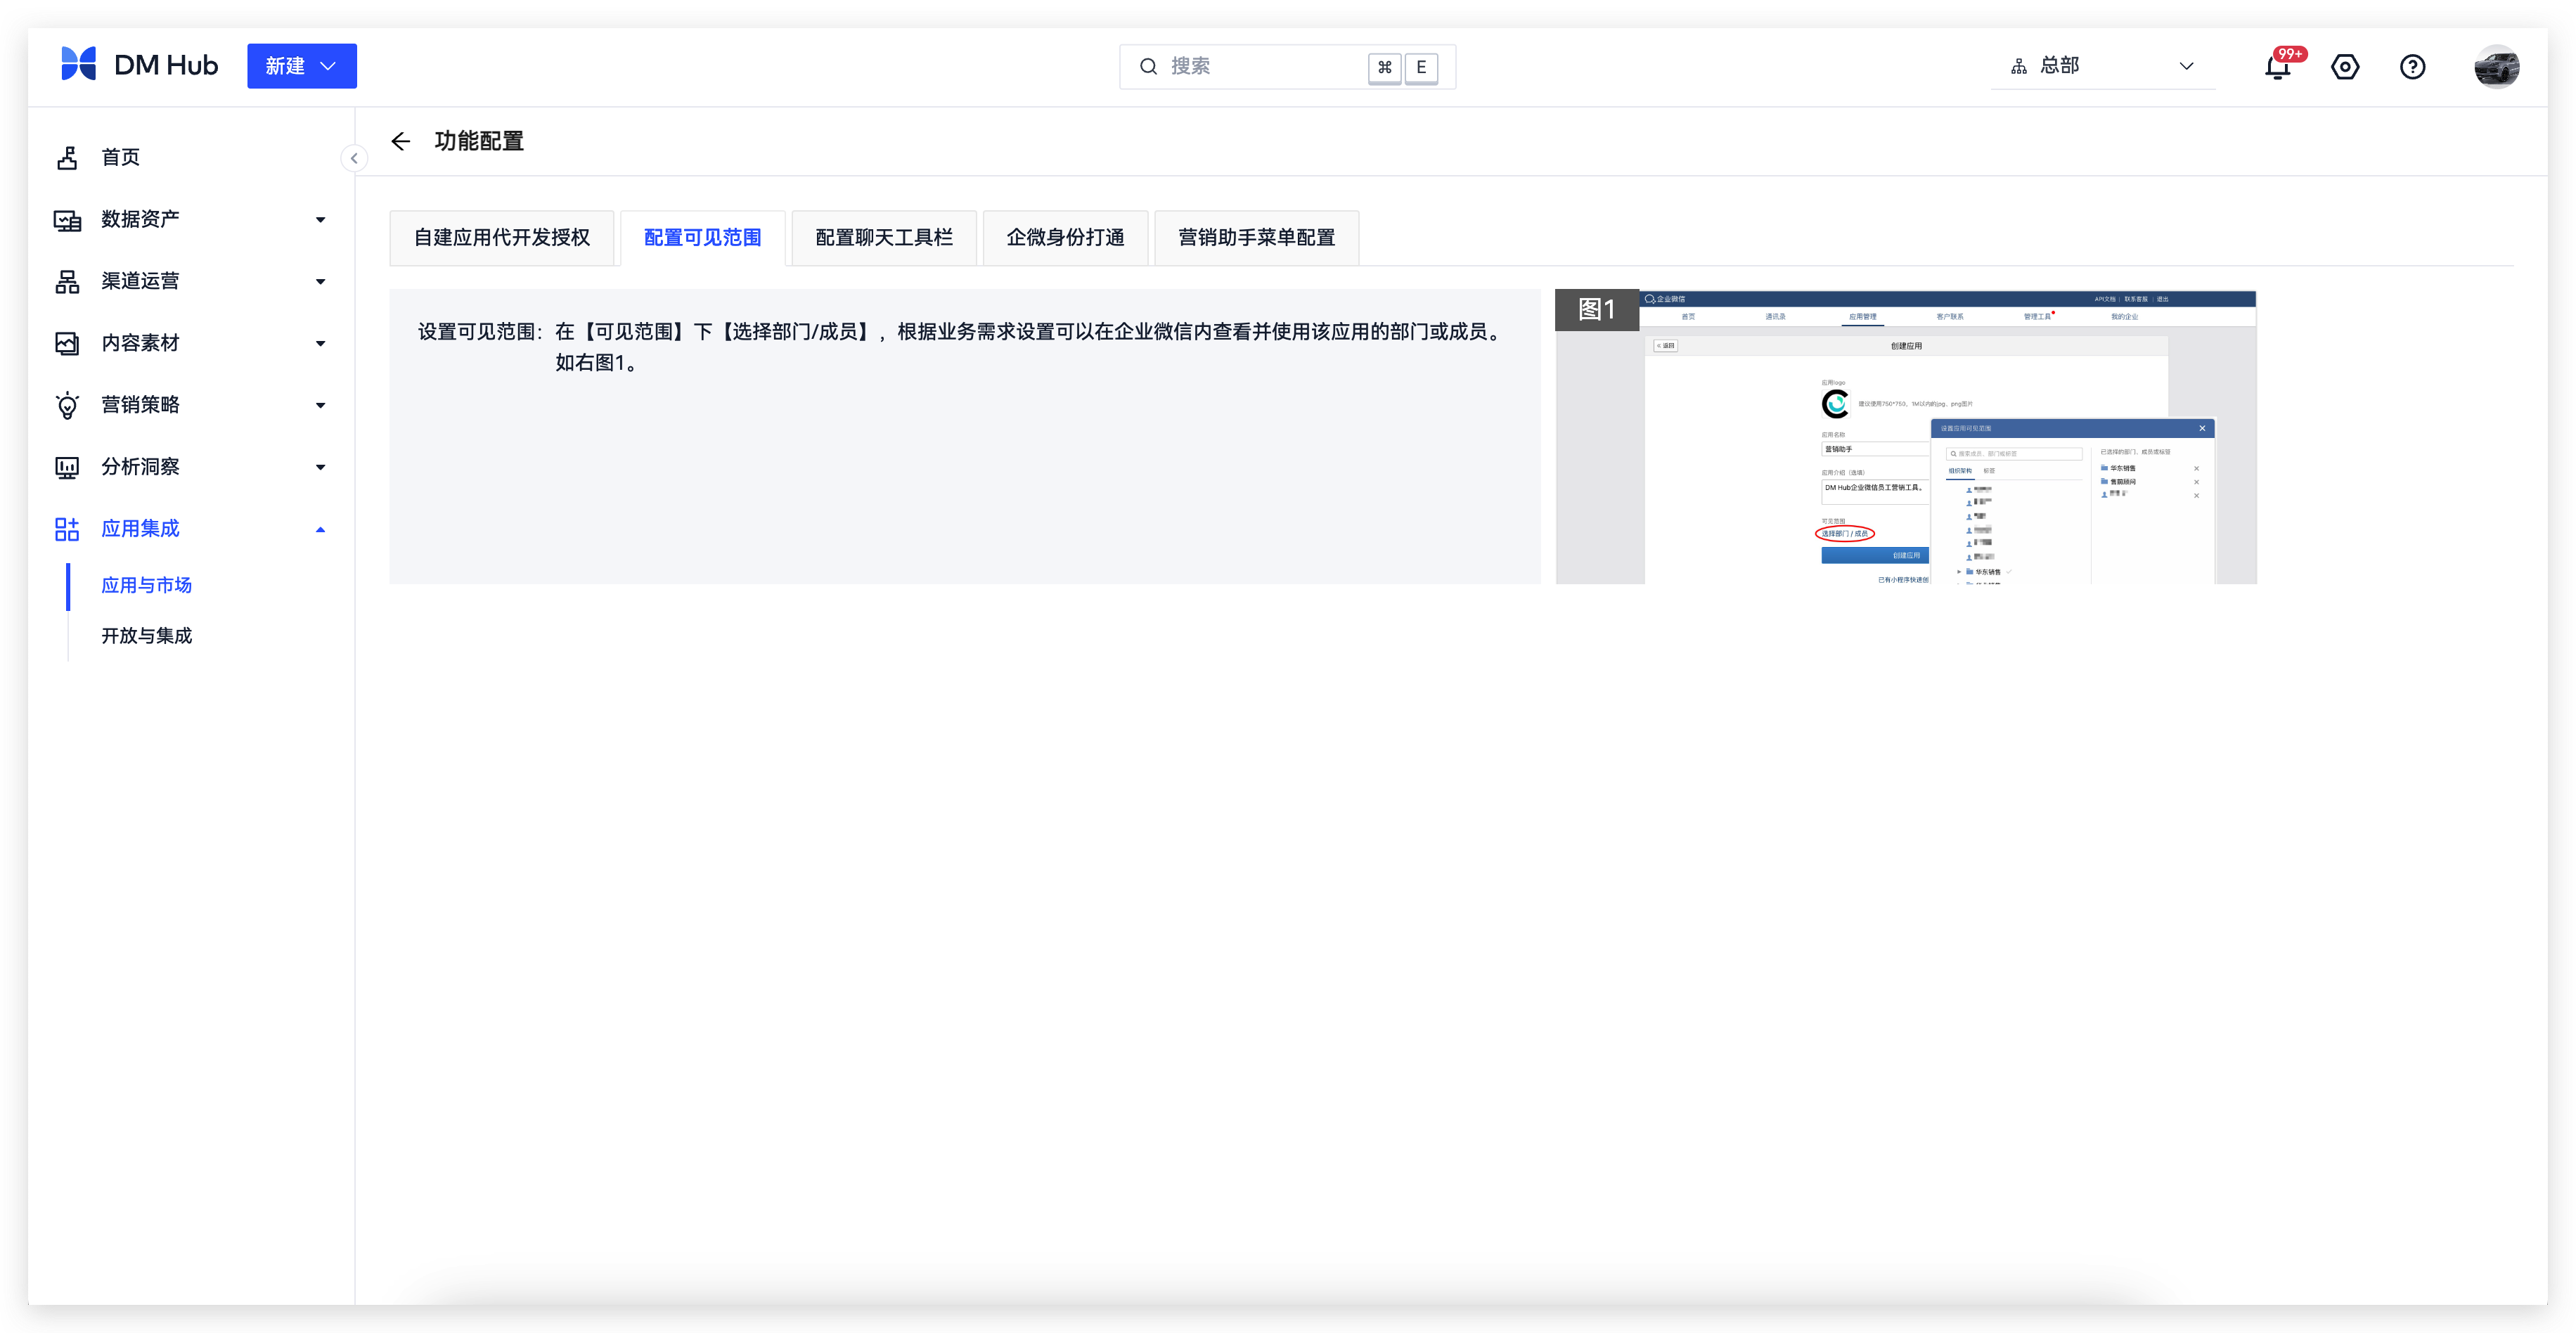This screenshot has width=2576, height=1333.
Task: Open the 总部 organization selector
Action: [2102, 66]
